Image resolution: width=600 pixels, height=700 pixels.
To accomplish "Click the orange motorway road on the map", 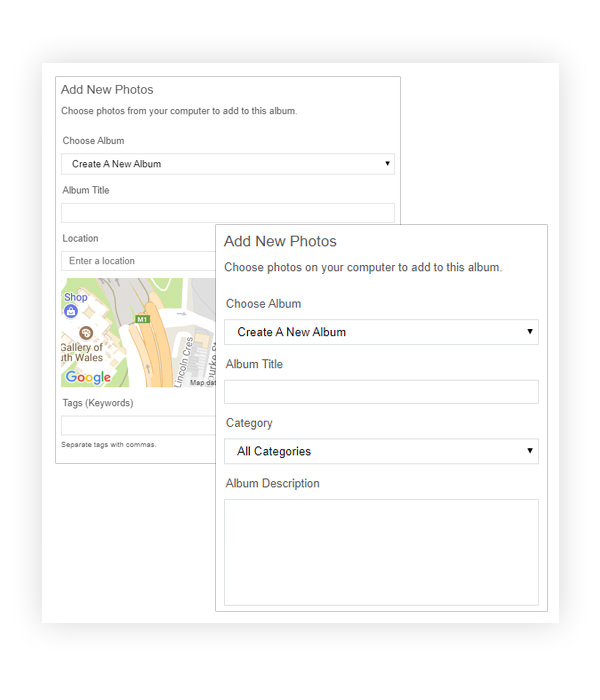I will [154, 346].
